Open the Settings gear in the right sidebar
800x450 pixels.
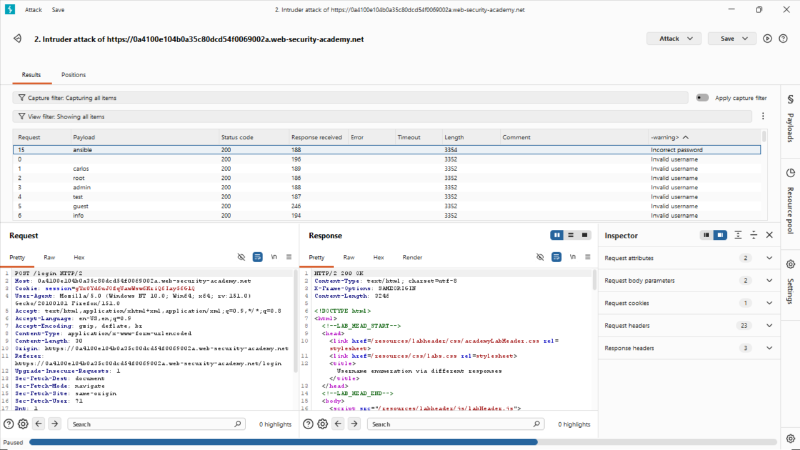tap(790, 264)
